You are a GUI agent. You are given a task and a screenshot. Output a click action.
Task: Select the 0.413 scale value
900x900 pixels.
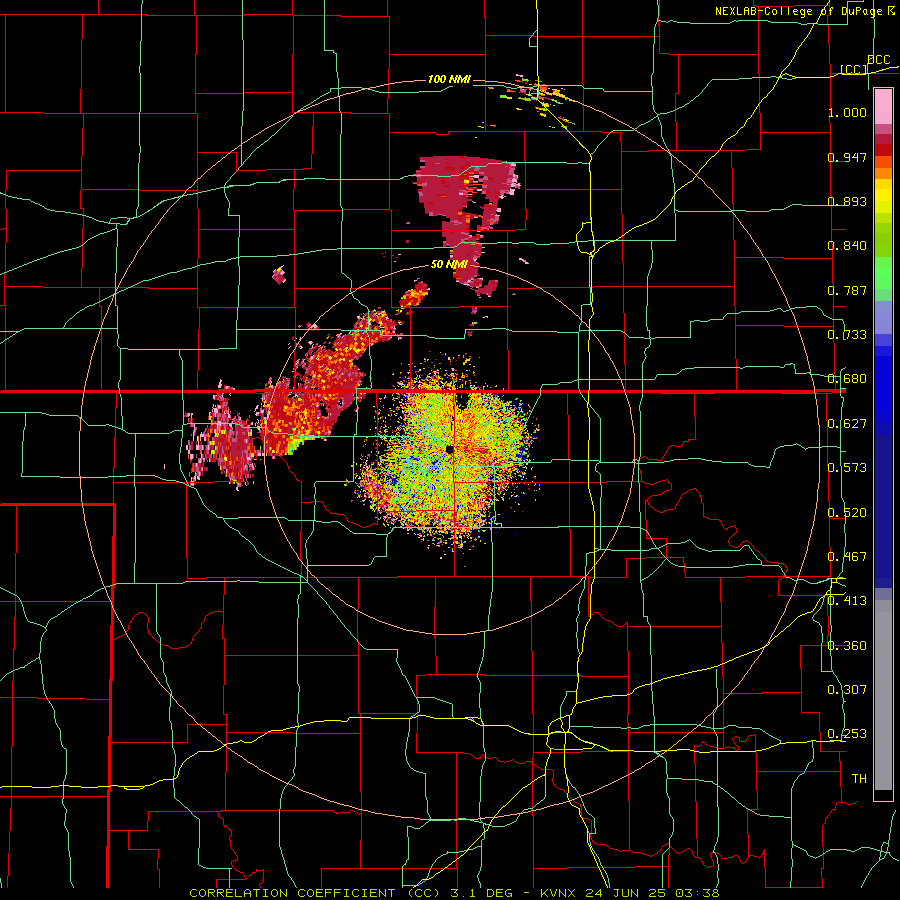(x=847, y=601)
